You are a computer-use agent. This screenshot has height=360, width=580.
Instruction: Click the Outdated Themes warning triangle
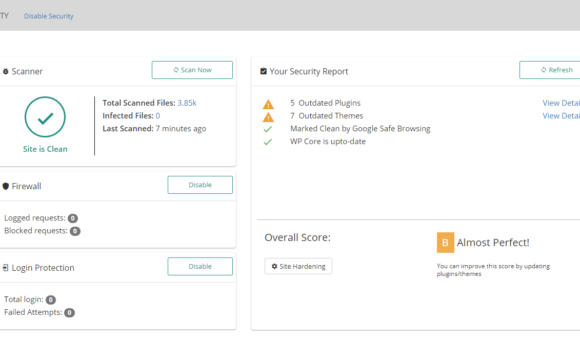point(268,117)
